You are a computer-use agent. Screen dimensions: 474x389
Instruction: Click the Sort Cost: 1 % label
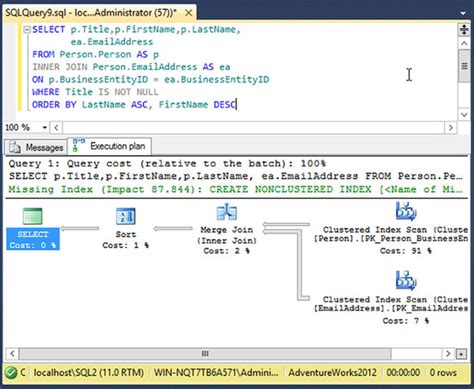click(x=126, y=240)
